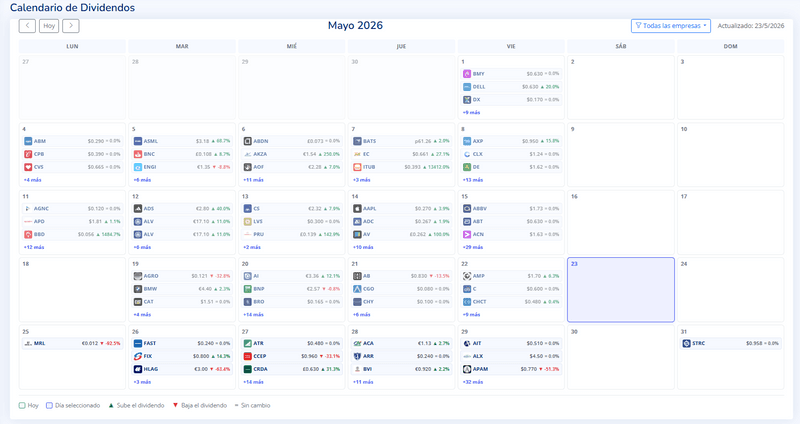Open the ALX dividend entry
800x424 pixels.
(511, 356)
